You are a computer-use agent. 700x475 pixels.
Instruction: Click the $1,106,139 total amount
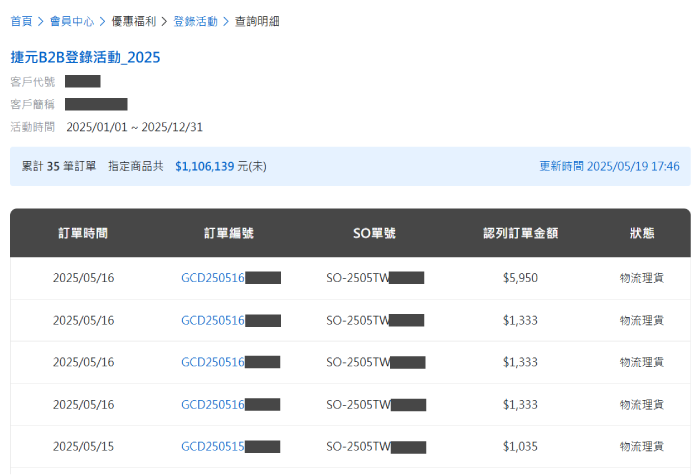pos(204,166)
